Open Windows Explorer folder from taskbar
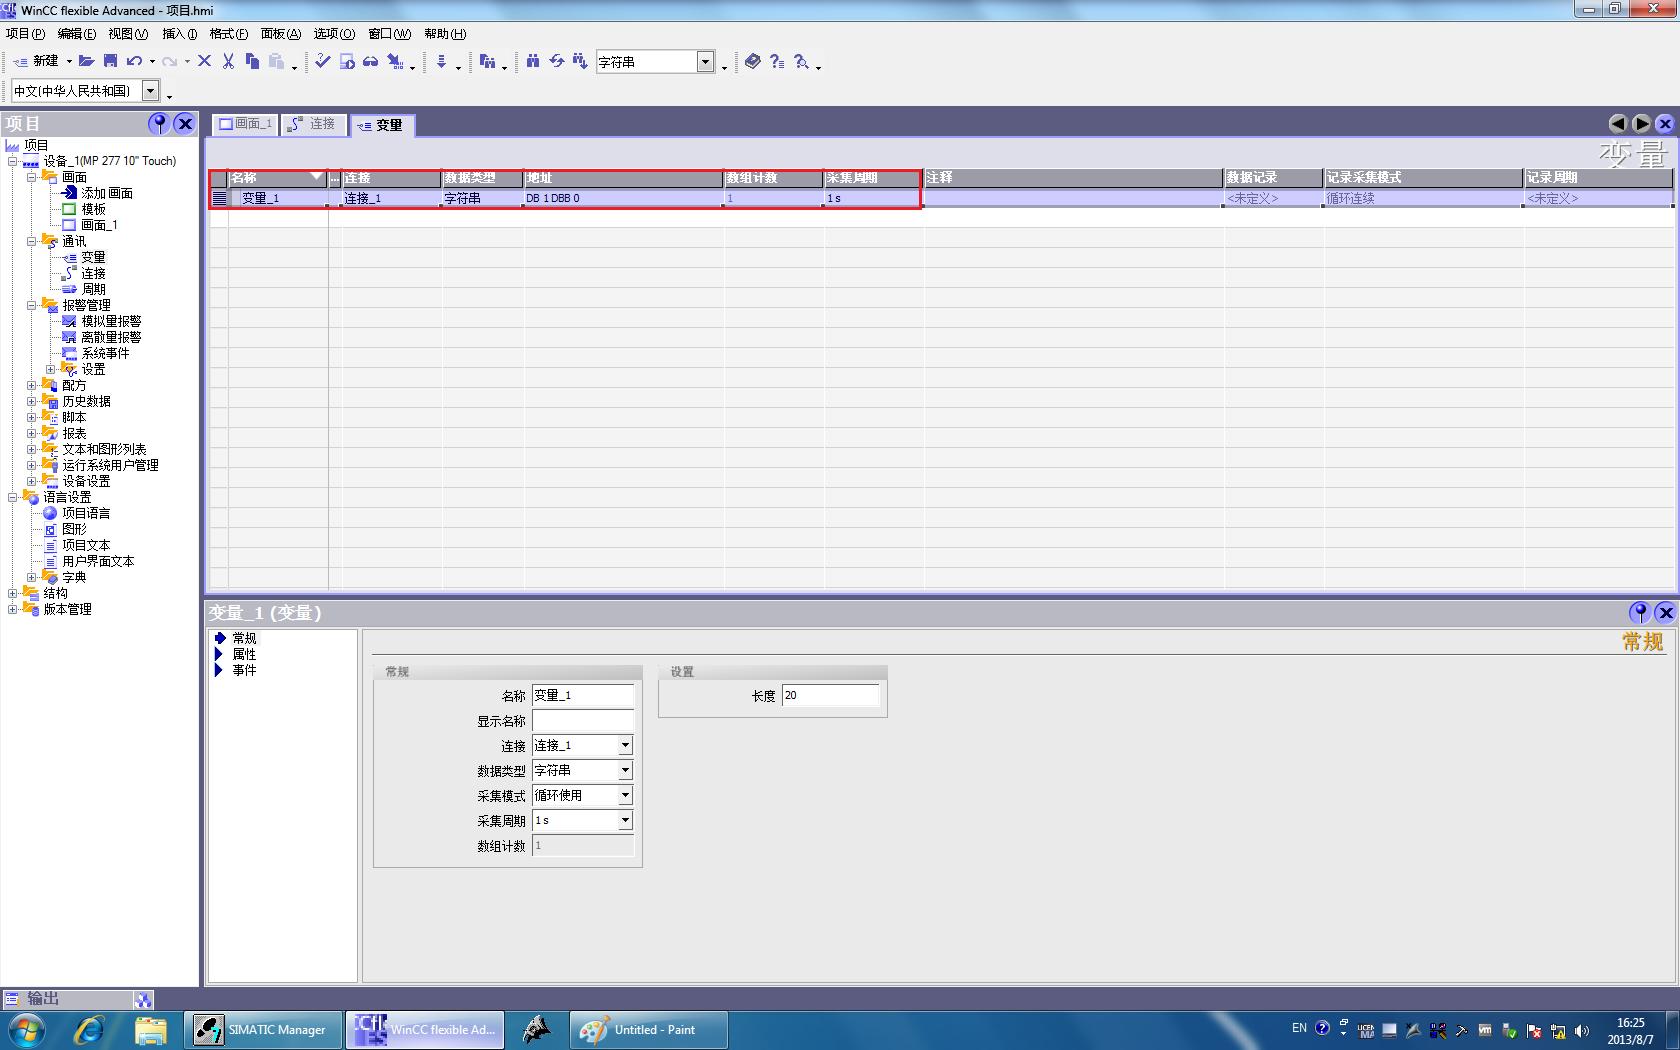1680x1050 pixels. [151, 1029]
